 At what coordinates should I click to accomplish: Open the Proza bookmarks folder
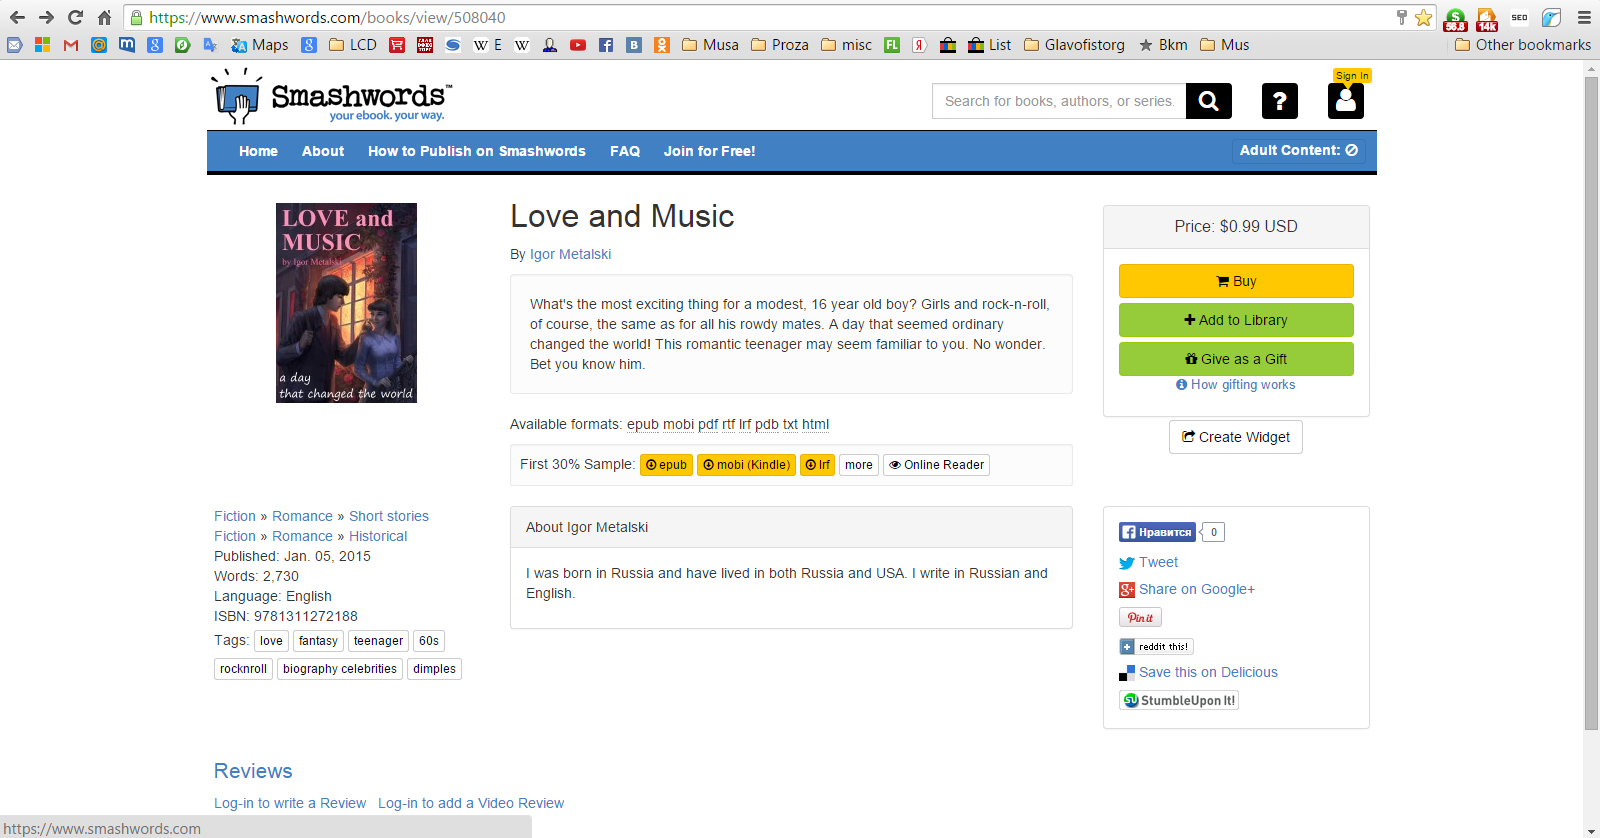[x=779, y=45]
